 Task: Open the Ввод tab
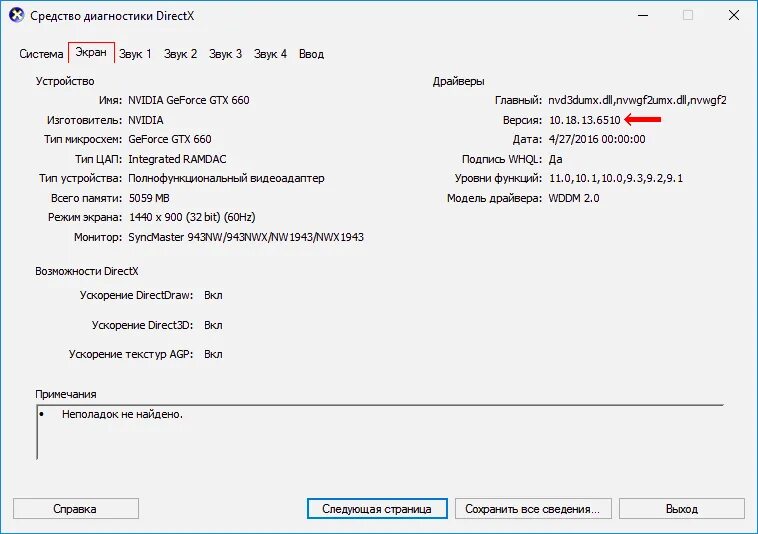[x=311, y=54]
